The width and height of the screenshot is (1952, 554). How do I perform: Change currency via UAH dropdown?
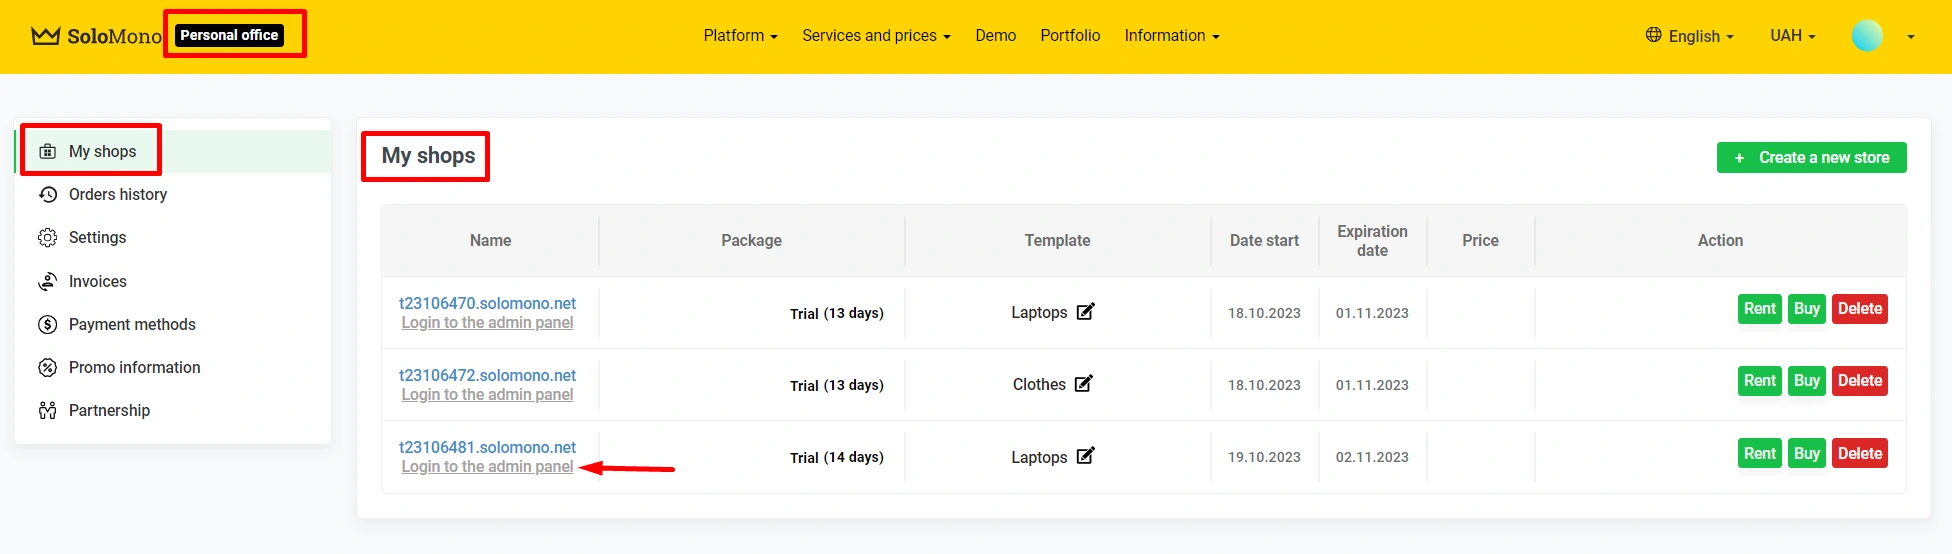[1792, 36]
